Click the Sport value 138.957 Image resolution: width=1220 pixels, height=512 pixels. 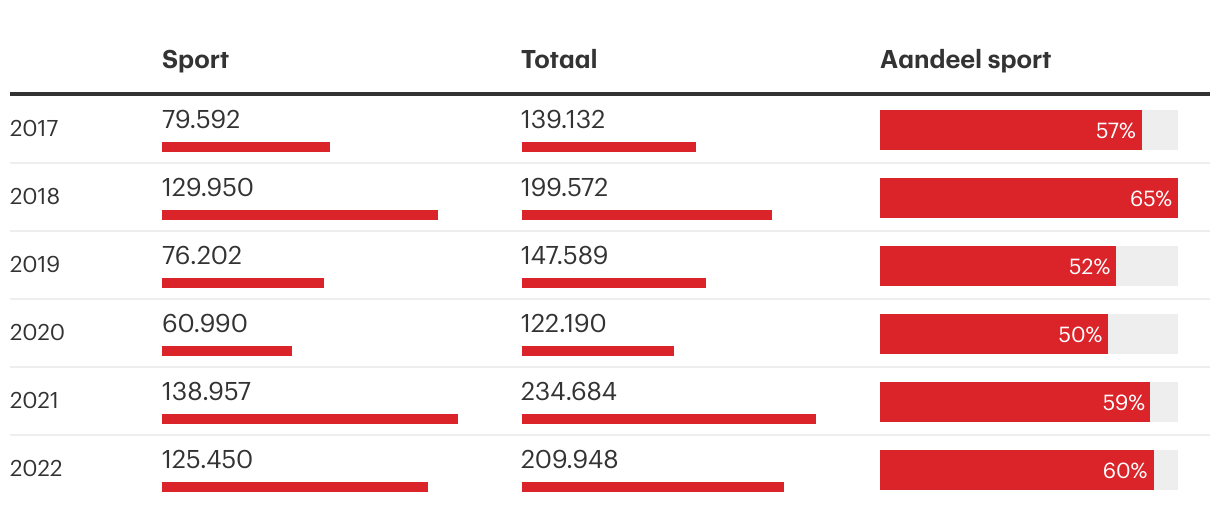206,392
